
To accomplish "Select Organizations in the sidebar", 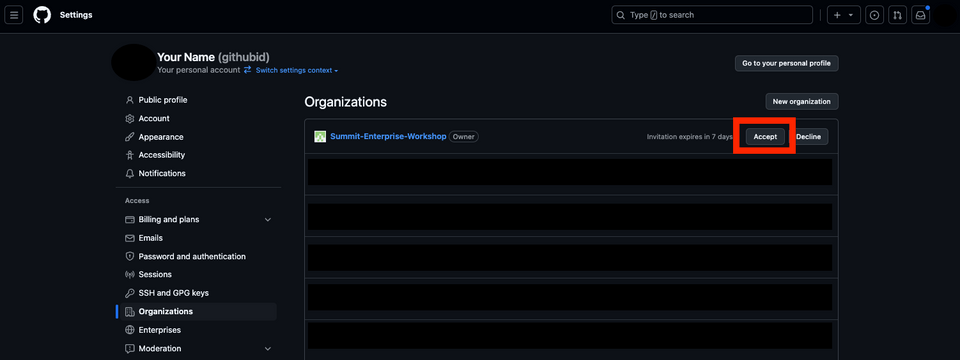I will click(198, 311).
